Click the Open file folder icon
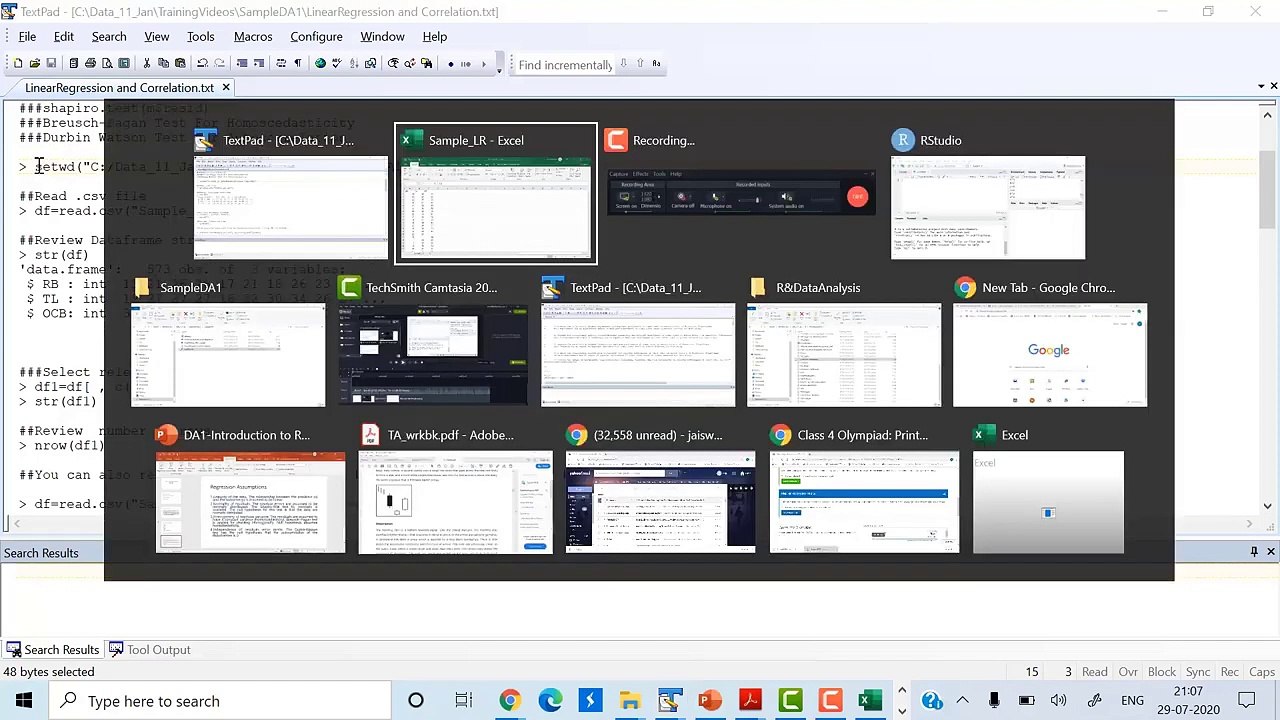 pyautogui.click(x=35, y=64)
